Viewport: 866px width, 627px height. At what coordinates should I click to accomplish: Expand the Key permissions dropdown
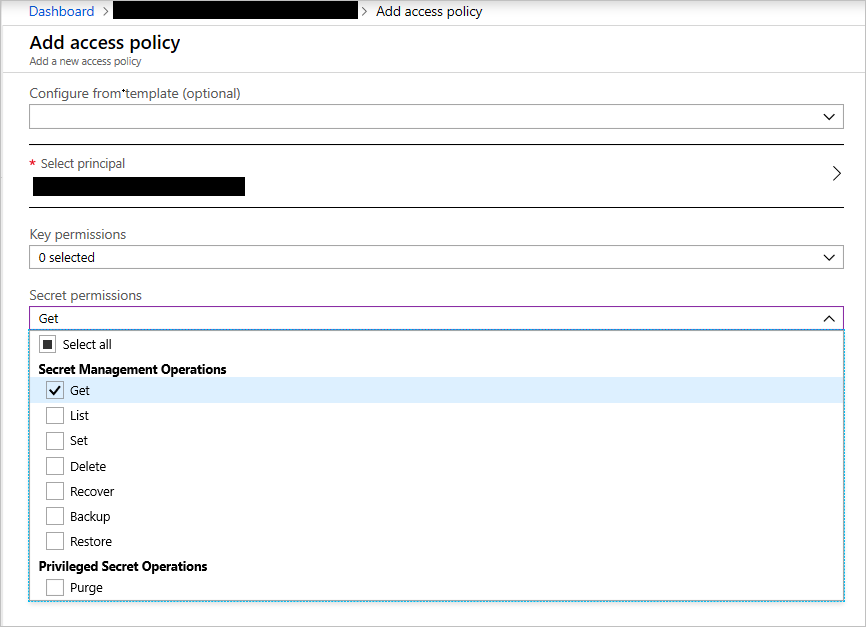(x=436, y=257)
